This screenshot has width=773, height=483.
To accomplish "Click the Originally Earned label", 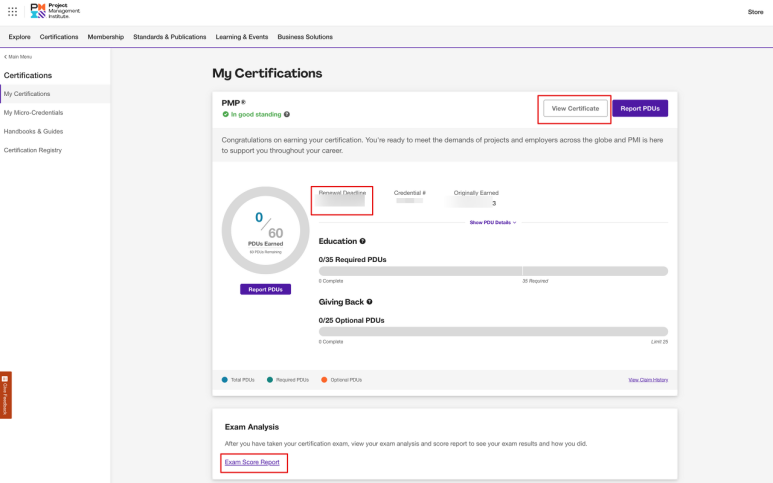I will 476,193.
